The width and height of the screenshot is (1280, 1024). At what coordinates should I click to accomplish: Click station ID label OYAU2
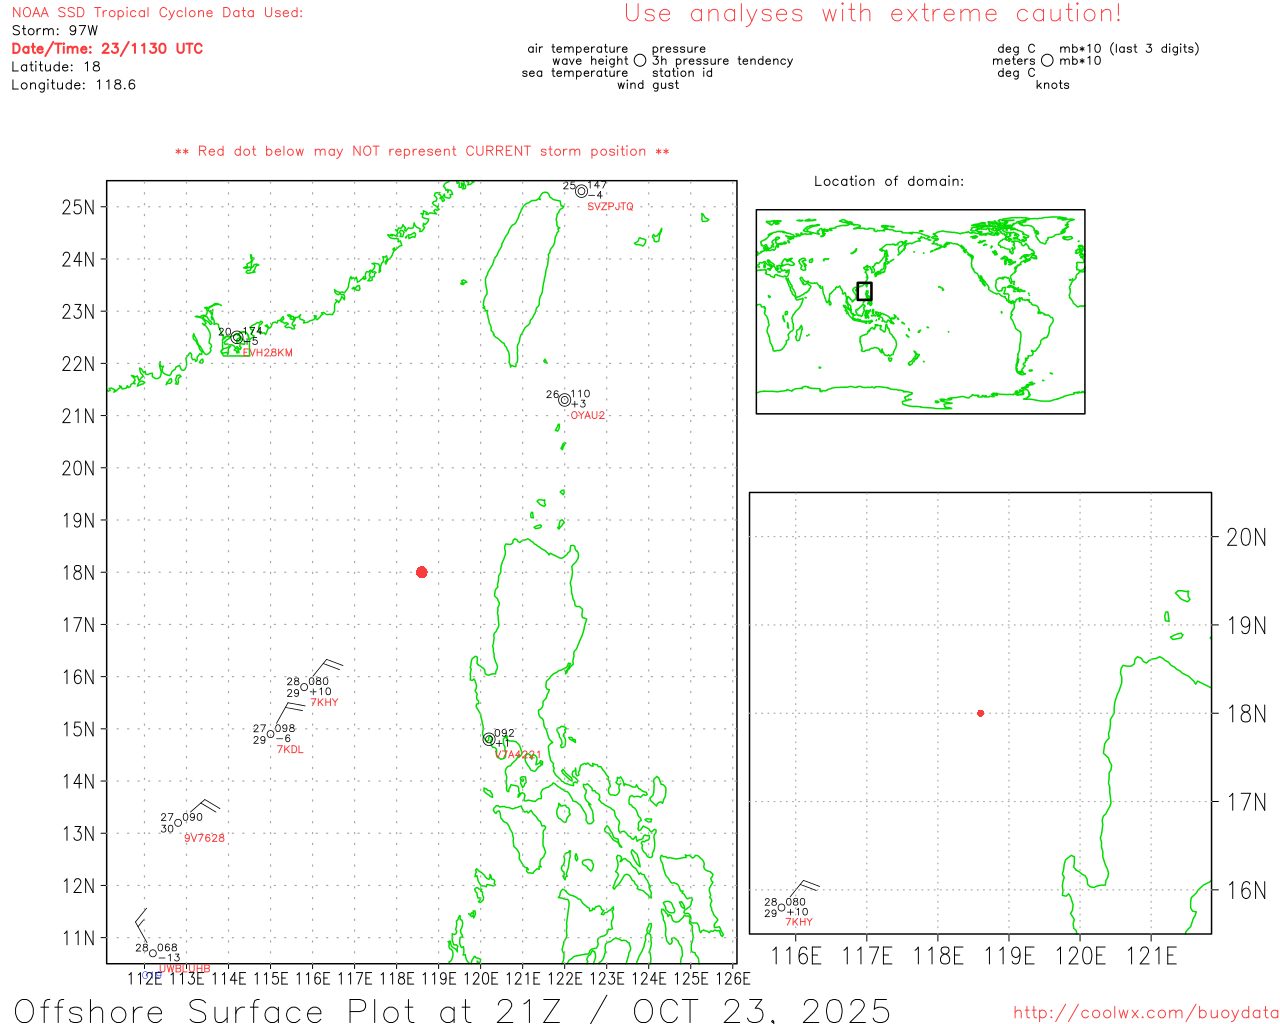(x=588, y=416)
